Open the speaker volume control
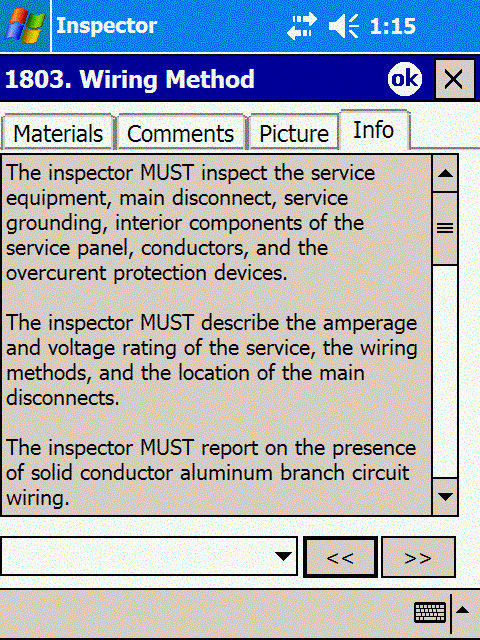Image resolution: width=480 pixels, height=640 pixels. (344, 26)
